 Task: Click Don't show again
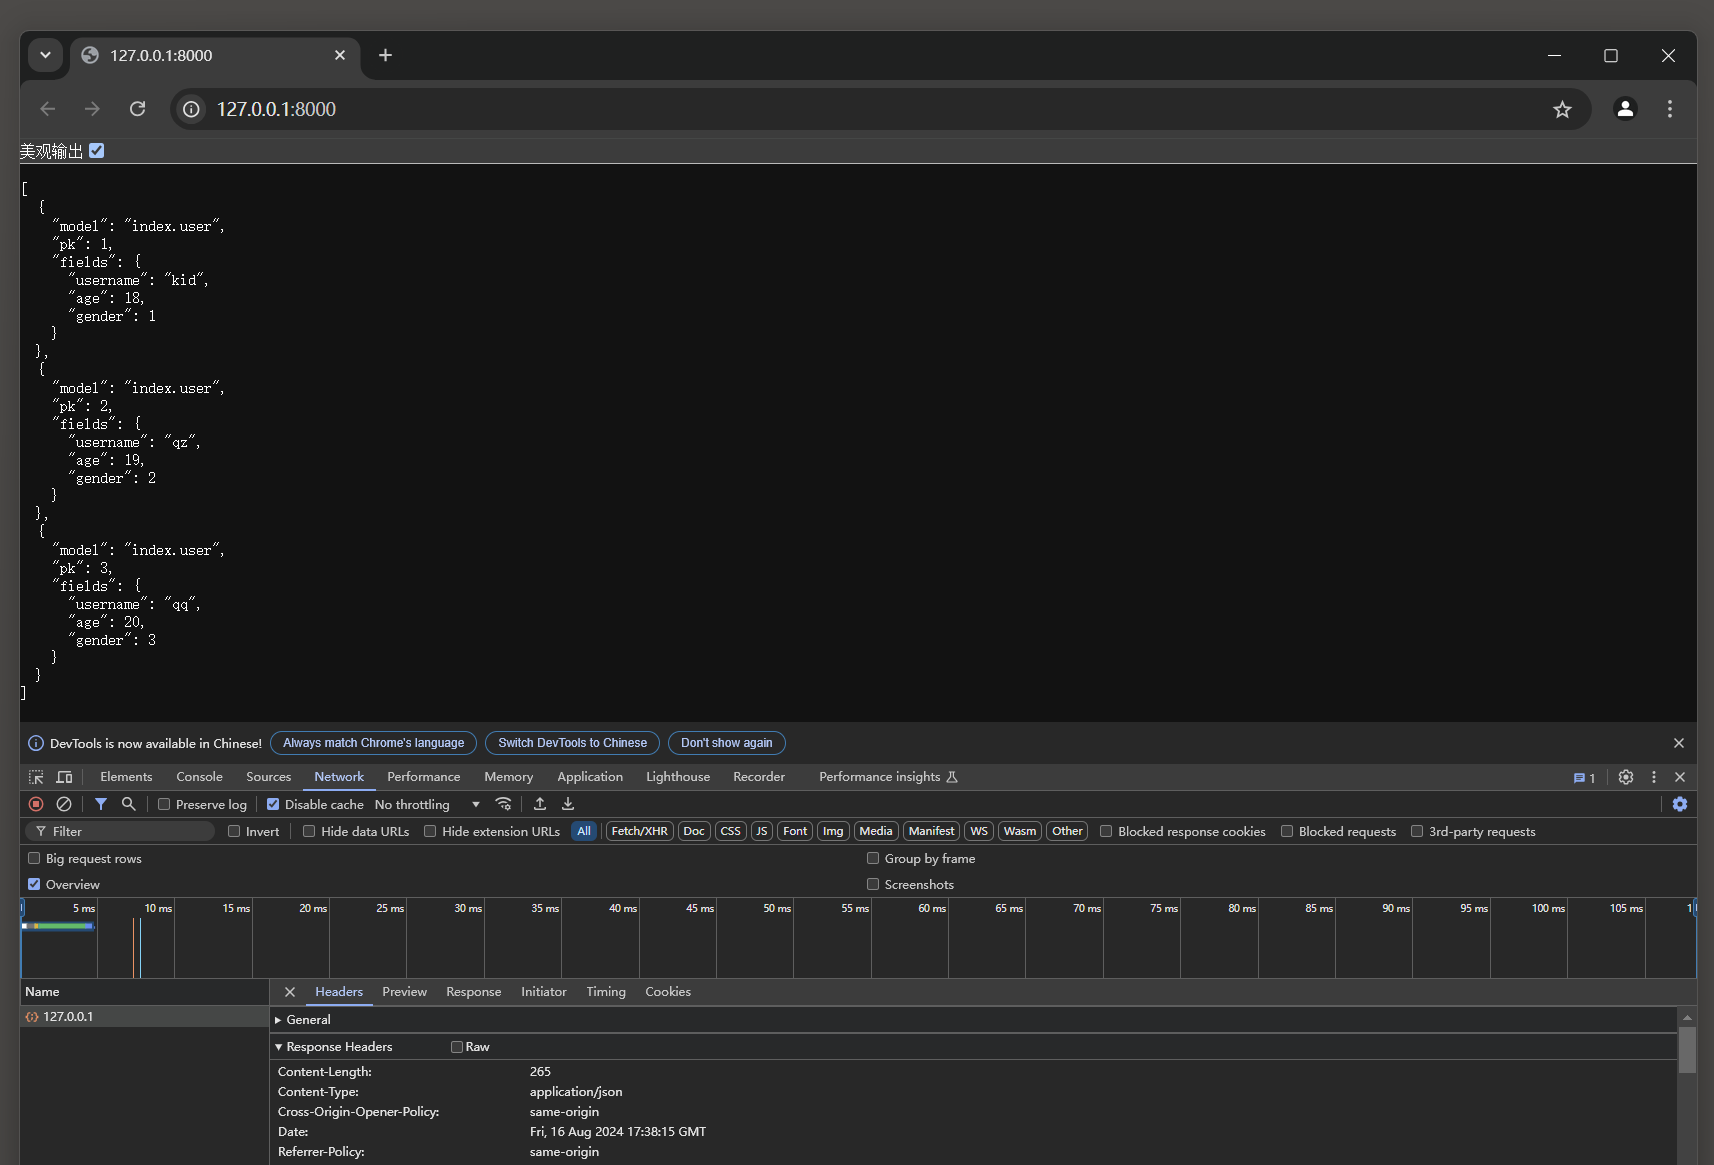click(727, 743)
